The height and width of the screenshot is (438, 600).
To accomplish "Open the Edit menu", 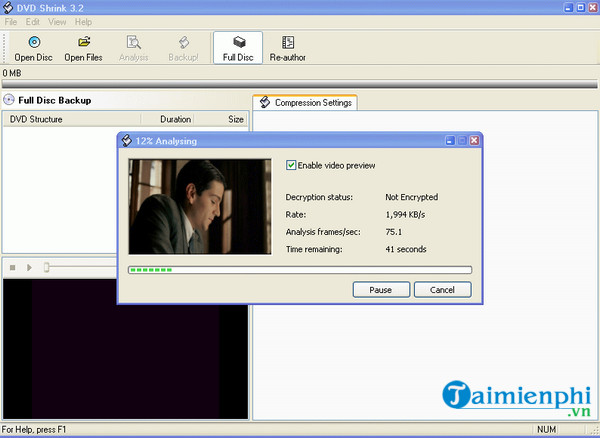I will tap(33, 22).
